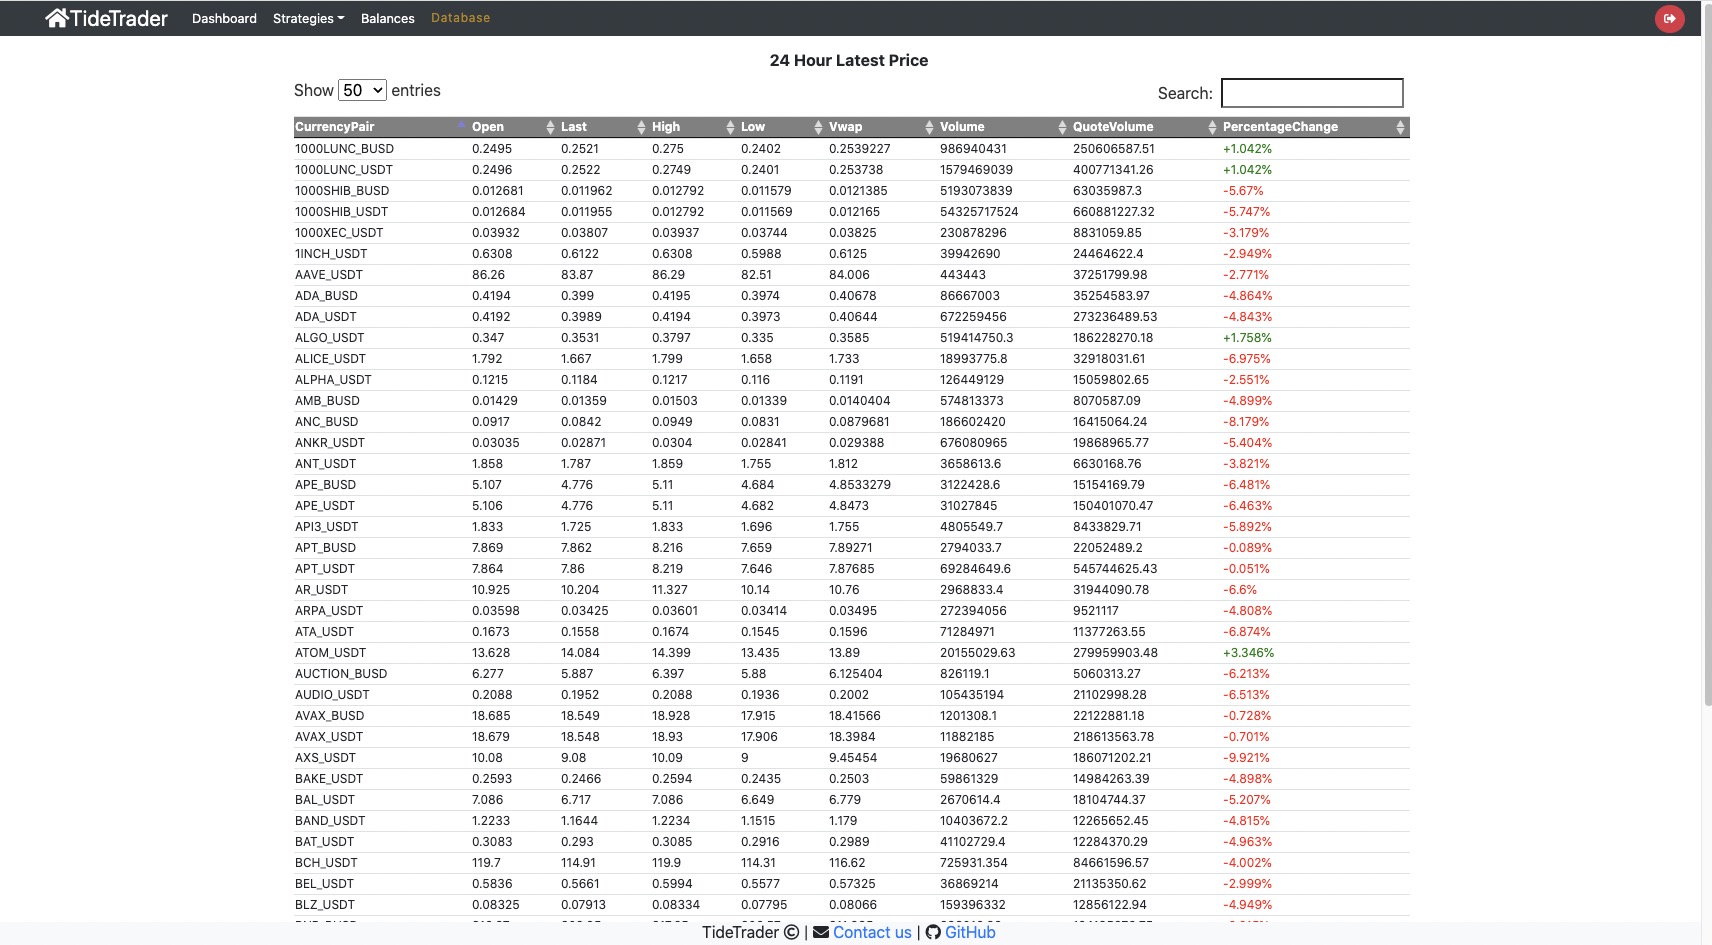The width and height of the screenshot is (1712, 945).
Task: Select the BCH_USDT currency pair
Action: (326, 863)
